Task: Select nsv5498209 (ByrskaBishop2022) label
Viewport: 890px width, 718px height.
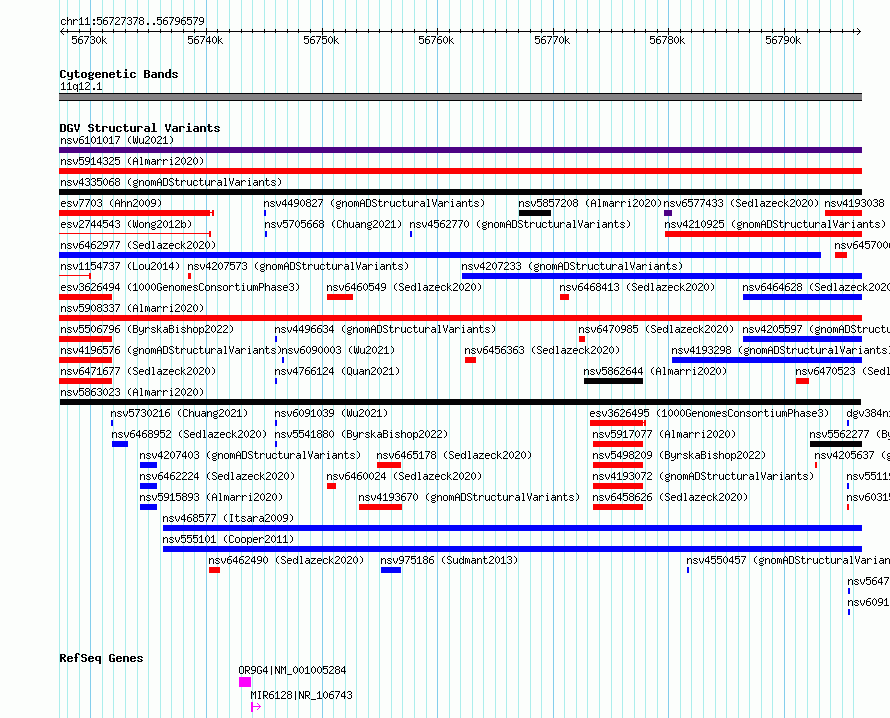Action: [679, 455]
